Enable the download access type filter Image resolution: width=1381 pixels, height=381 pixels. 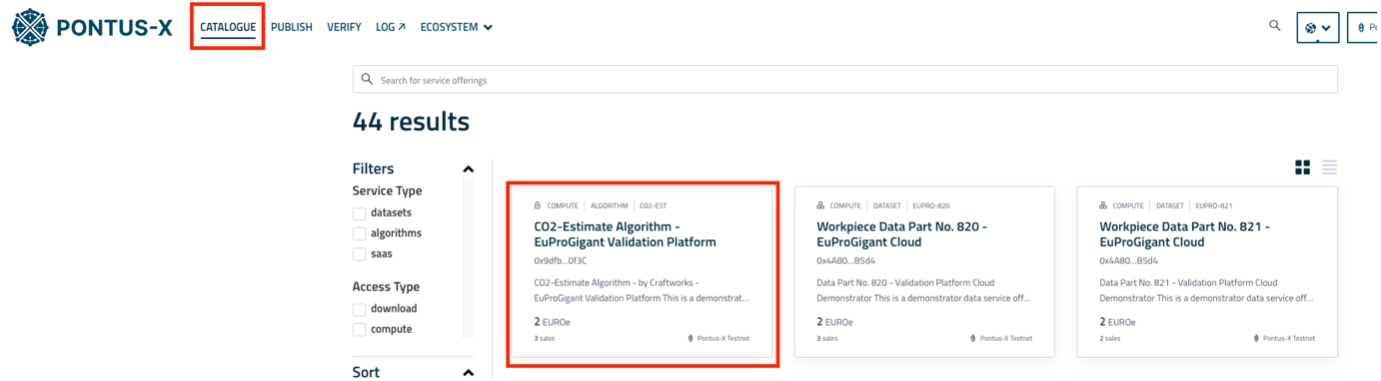pos(359,309)
